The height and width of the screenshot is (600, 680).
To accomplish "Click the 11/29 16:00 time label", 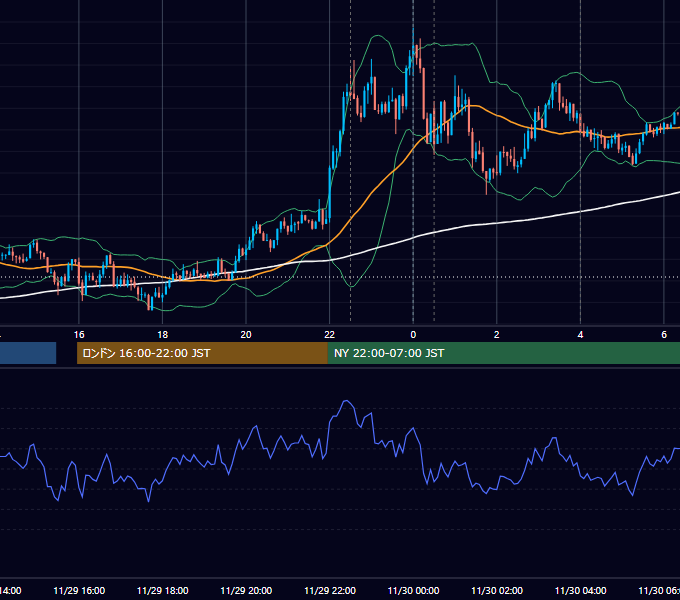I will coord(79,590).
